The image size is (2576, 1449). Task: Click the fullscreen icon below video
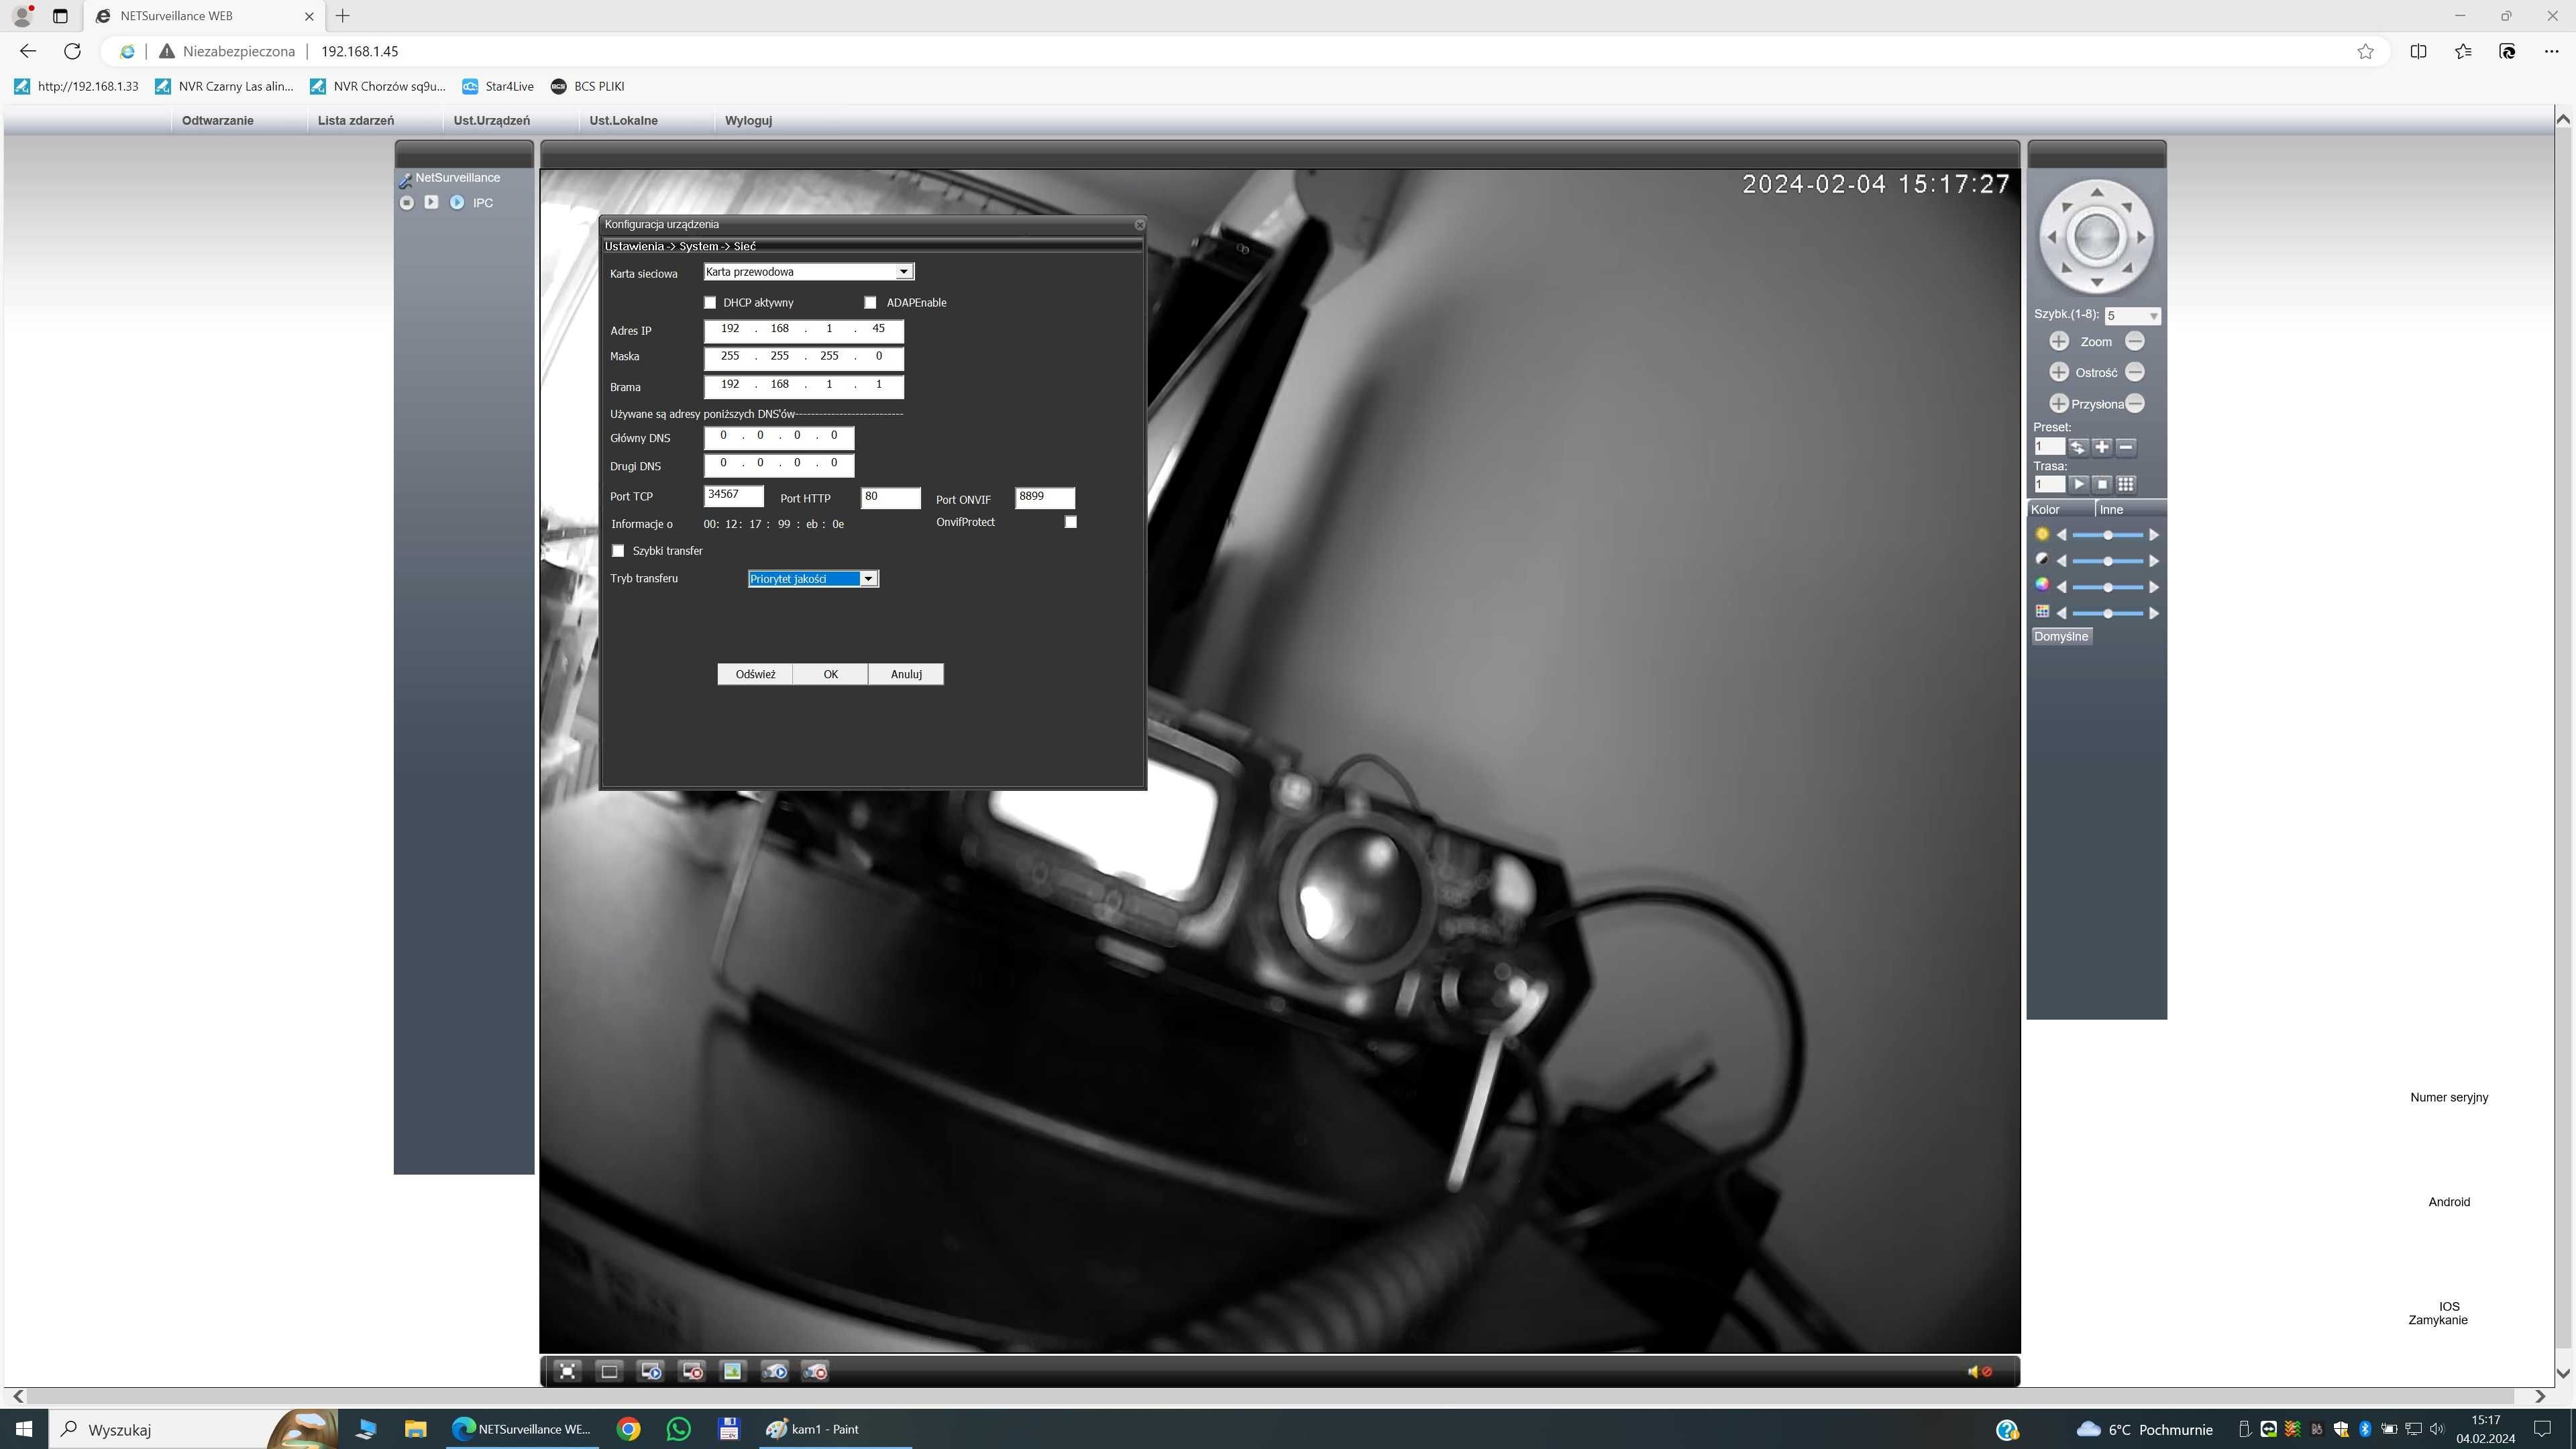pos(567,1371)
